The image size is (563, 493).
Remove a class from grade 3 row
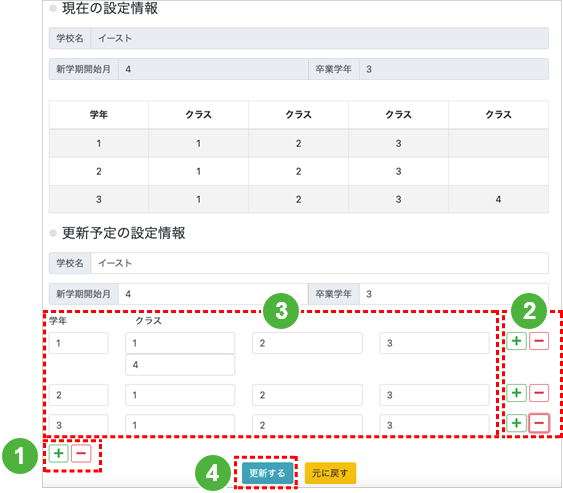[x=539, y=423]
